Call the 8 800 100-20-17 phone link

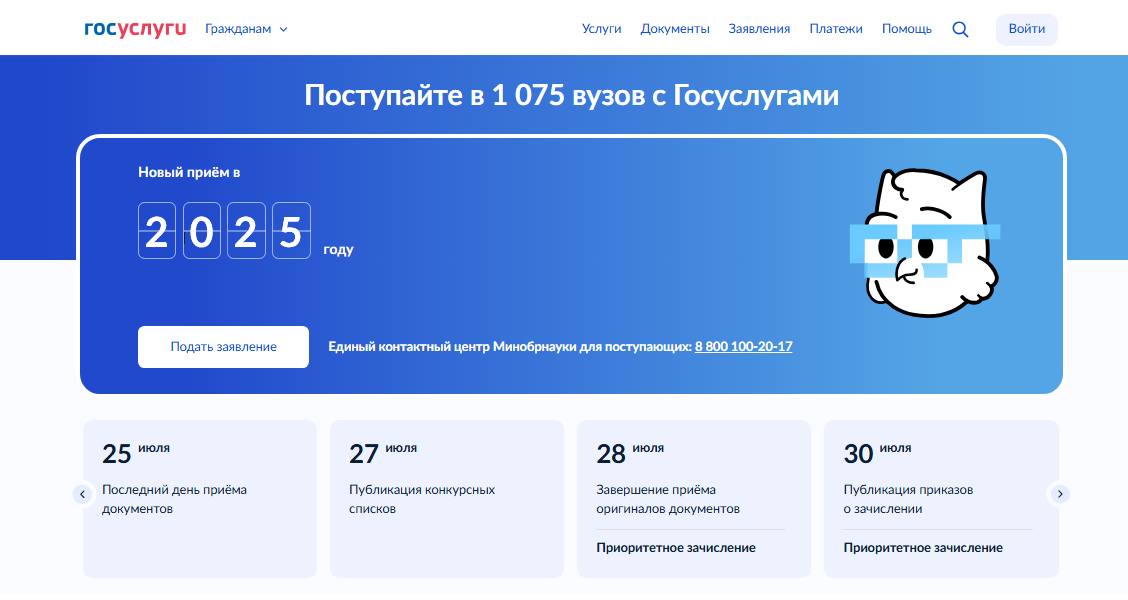click(743, 347)
